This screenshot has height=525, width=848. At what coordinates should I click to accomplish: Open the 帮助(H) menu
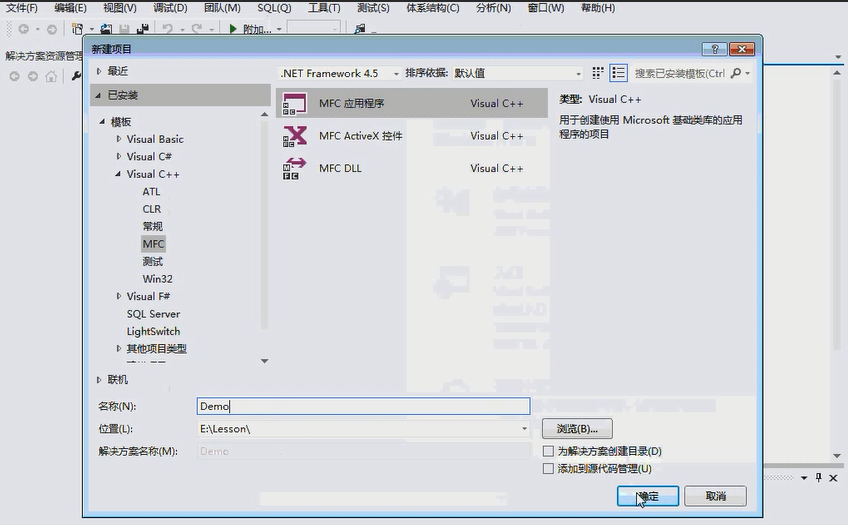tap(598, 8)
